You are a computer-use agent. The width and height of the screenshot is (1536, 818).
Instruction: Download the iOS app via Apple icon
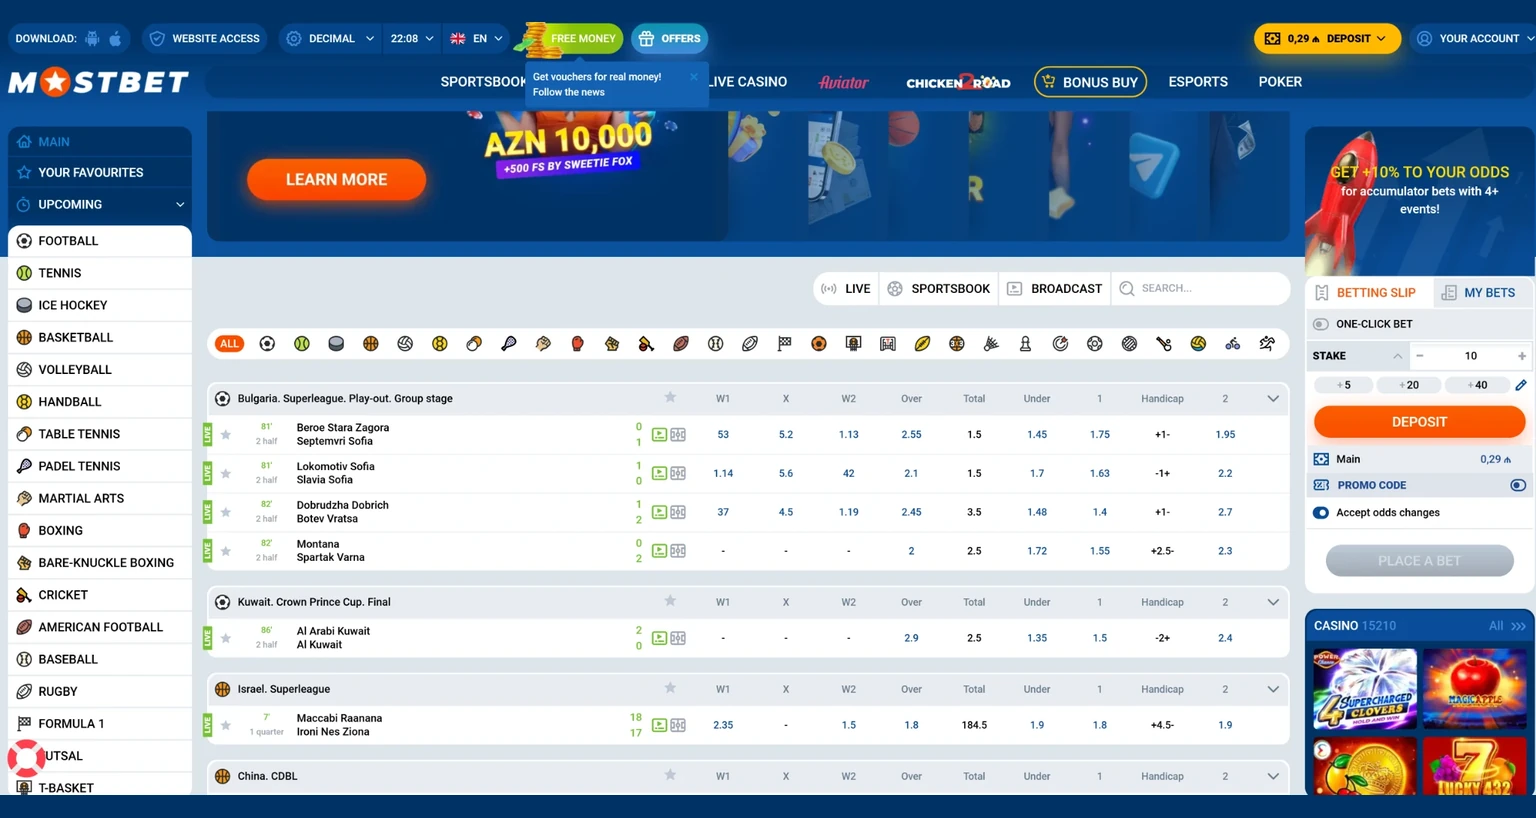(x=115, y=39)
